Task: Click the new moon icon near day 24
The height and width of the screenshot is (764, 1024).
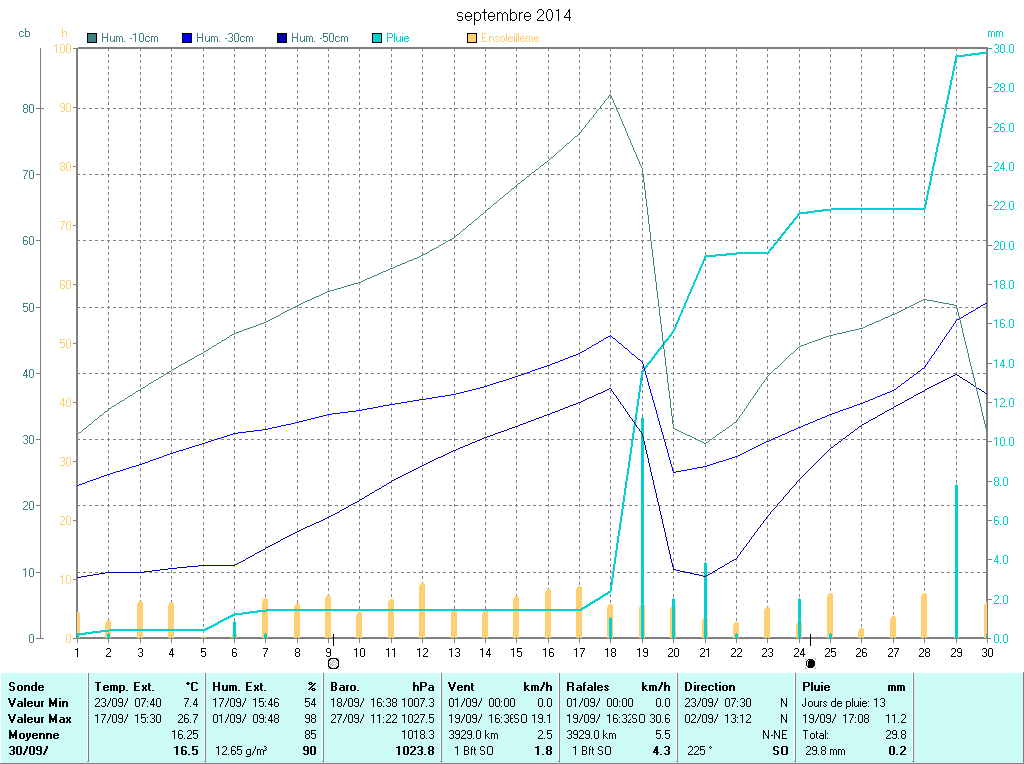Action: [810, 663]
